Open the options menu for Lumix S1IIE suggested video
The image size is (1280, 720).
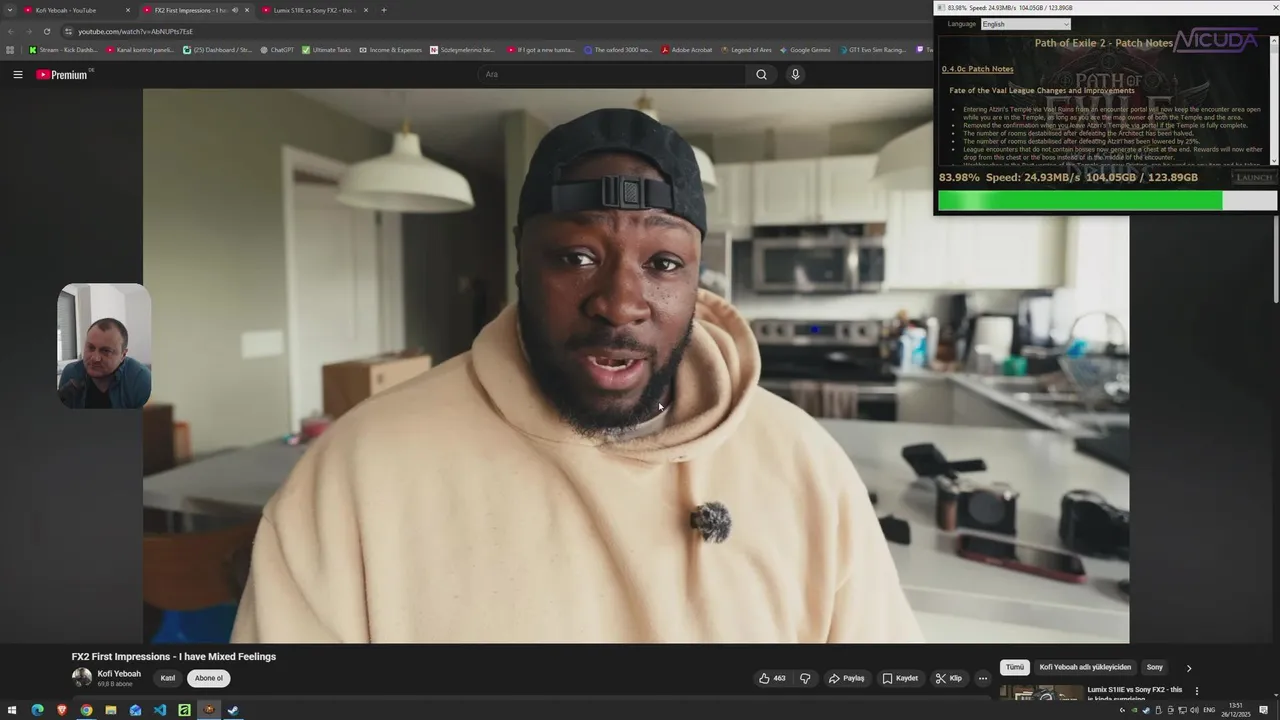[1196, 691]
